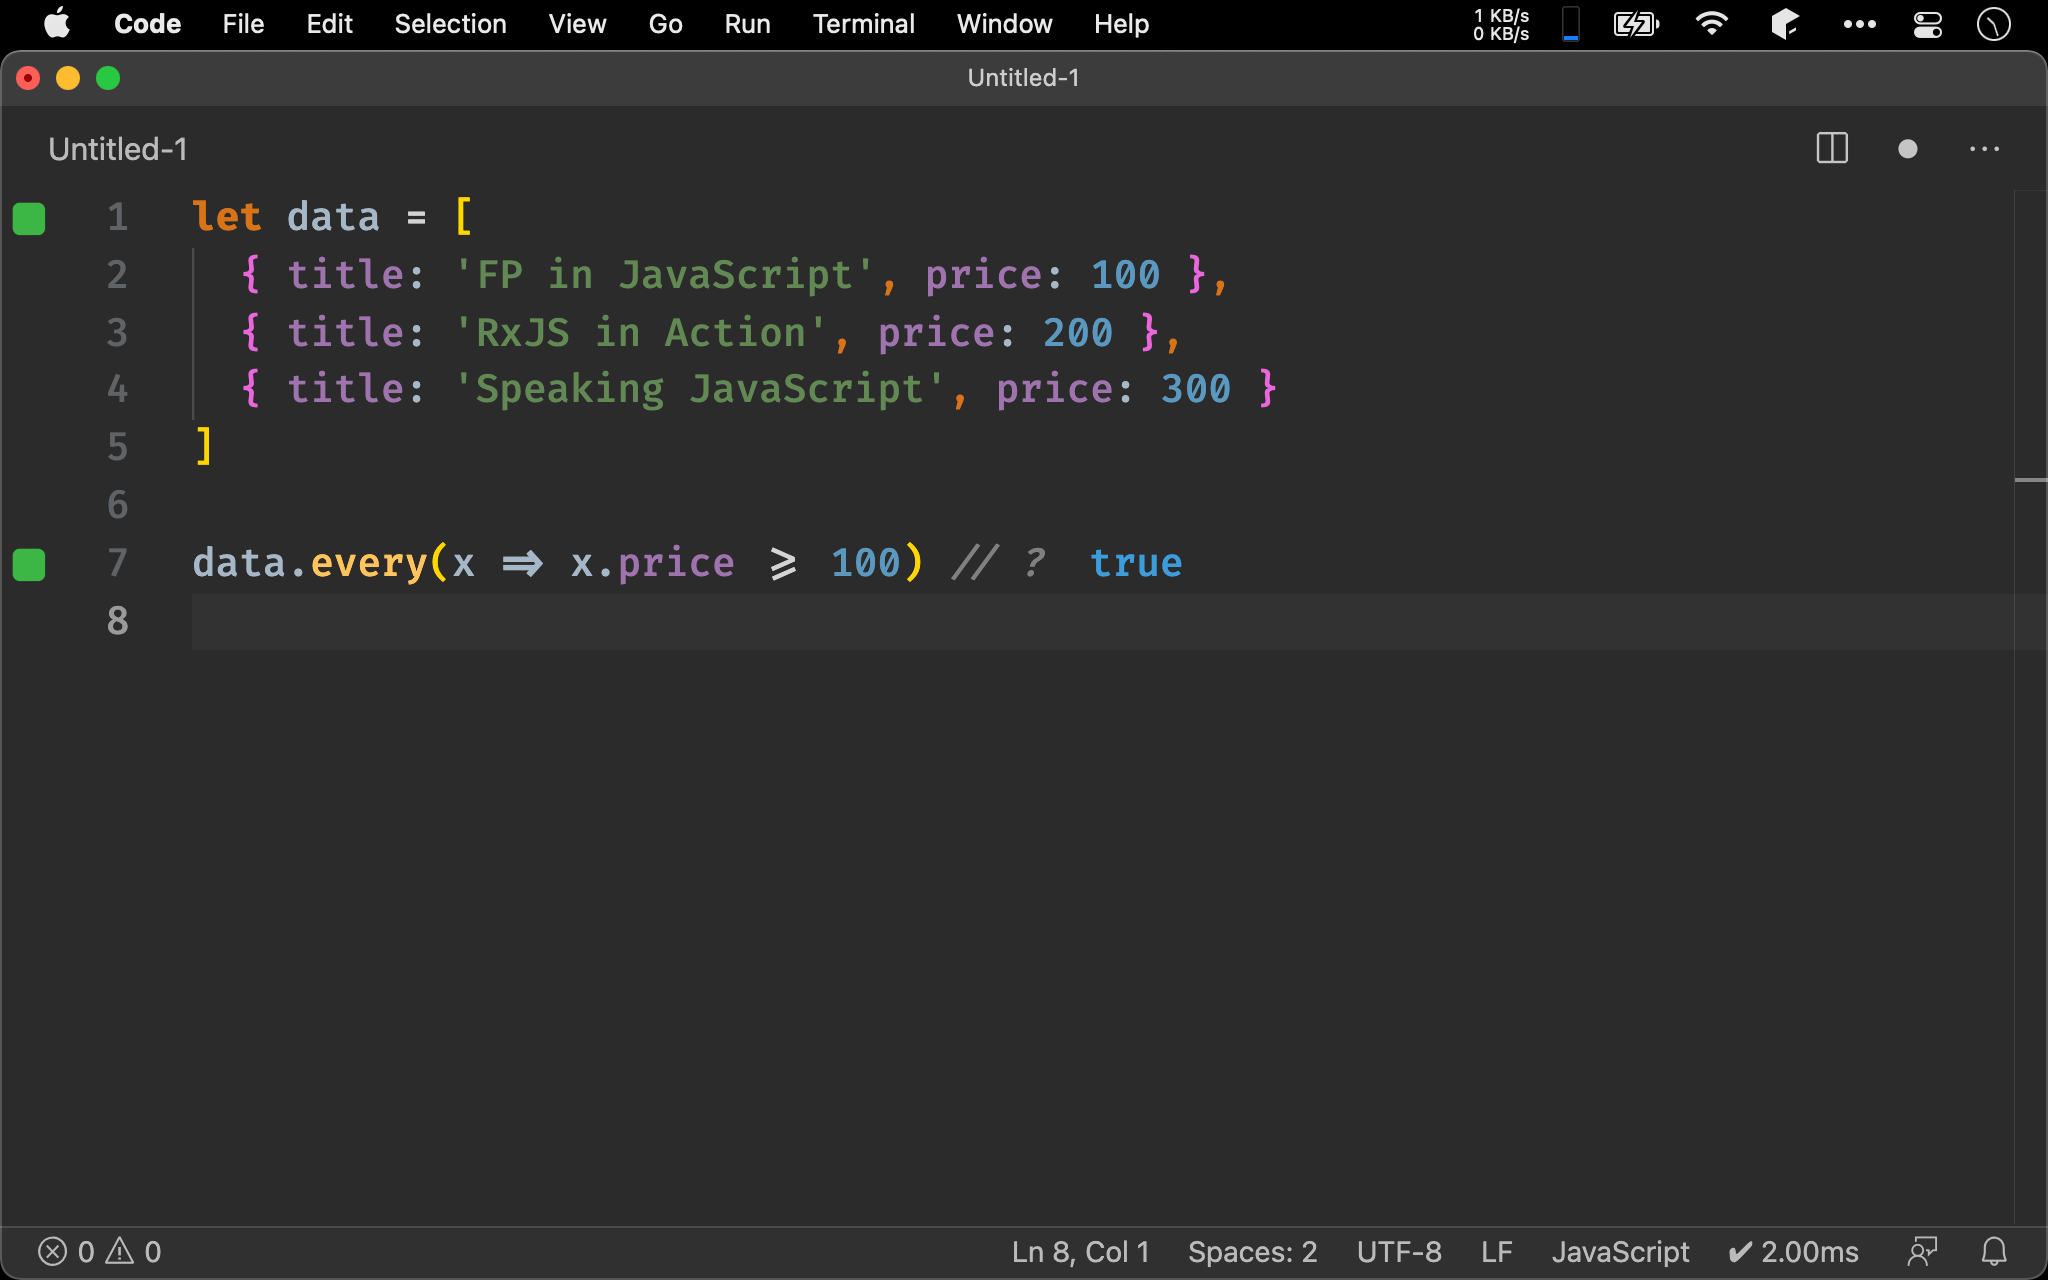The width and height of the screenshot is (2048, 1280).
Task: Click the errors and warnings status indicator
Action: tap(99, 1251)
